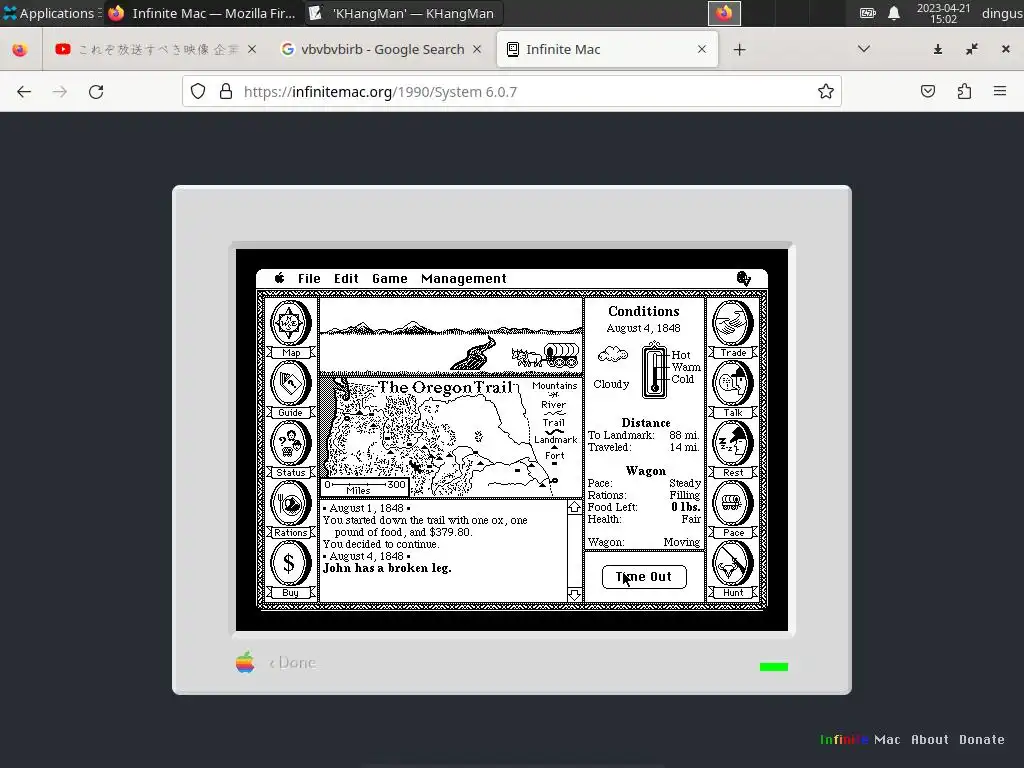This screenshot has width=1024, height=768.
Task: Open the Pocket save icon
Action: tap(928, 91)
